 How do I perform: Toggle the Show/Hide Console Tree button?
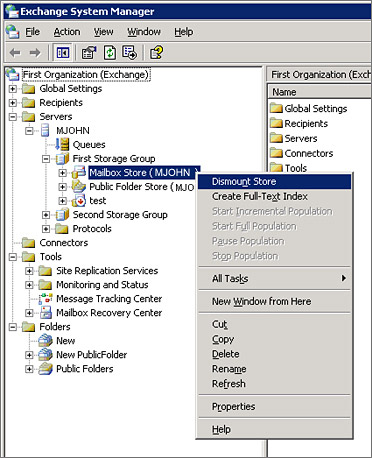coord(63,53)
